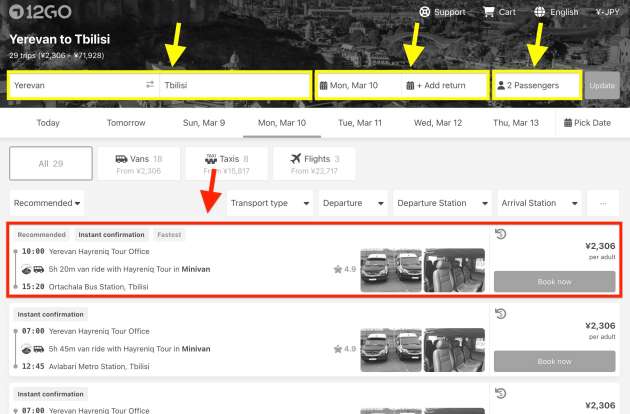630x414 pixels.
Task: Filter by Vans 18
Action: pyautogui.click(x=139, y=164)
